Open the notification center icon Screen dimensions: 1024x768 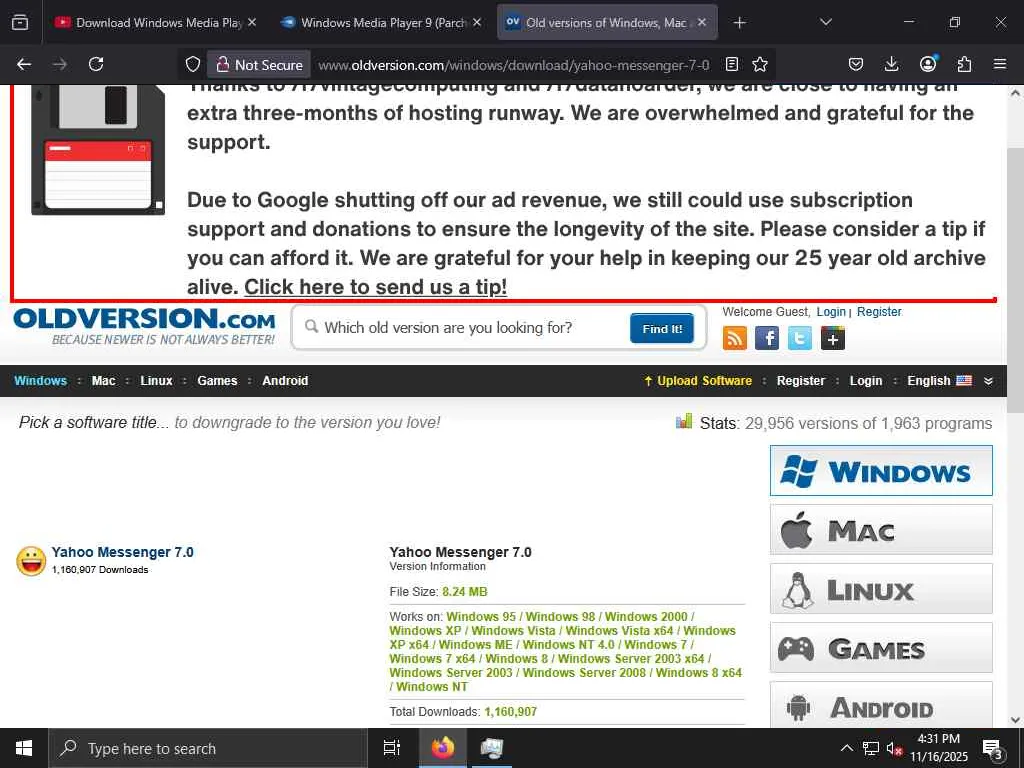tap(993, 749)
